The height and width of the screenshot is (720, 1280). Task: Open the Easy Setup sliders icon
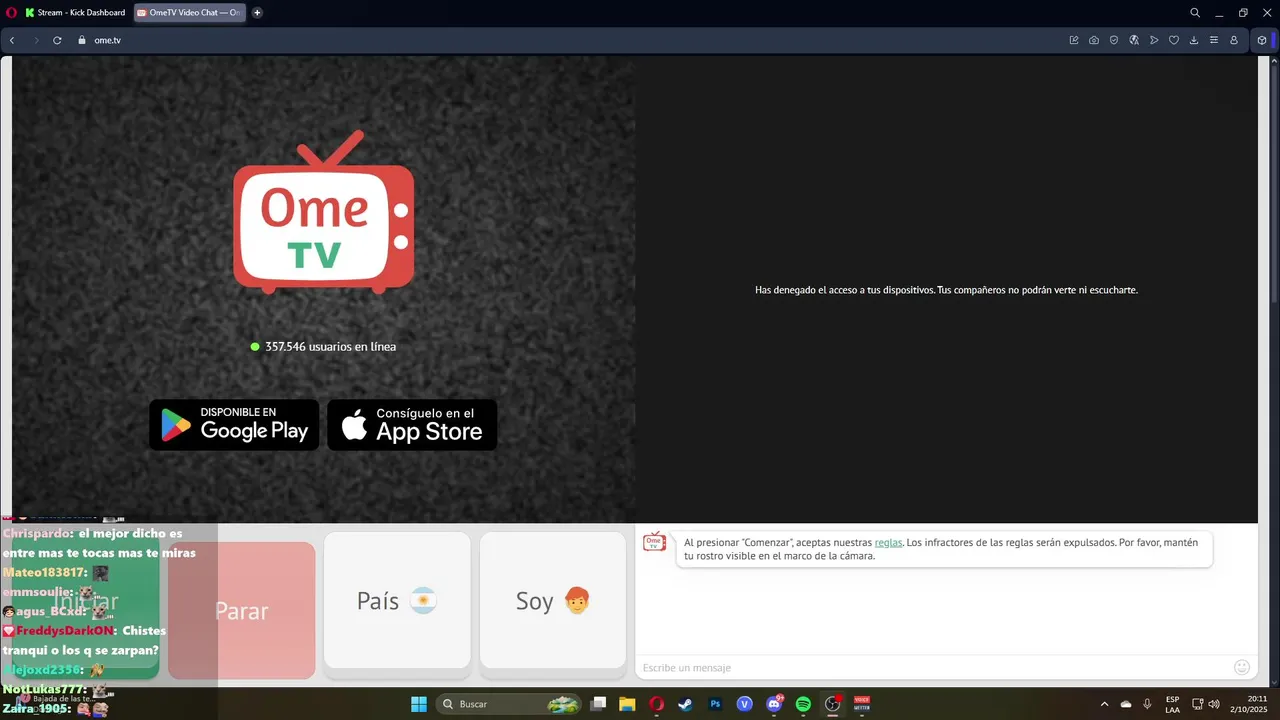1214,40
